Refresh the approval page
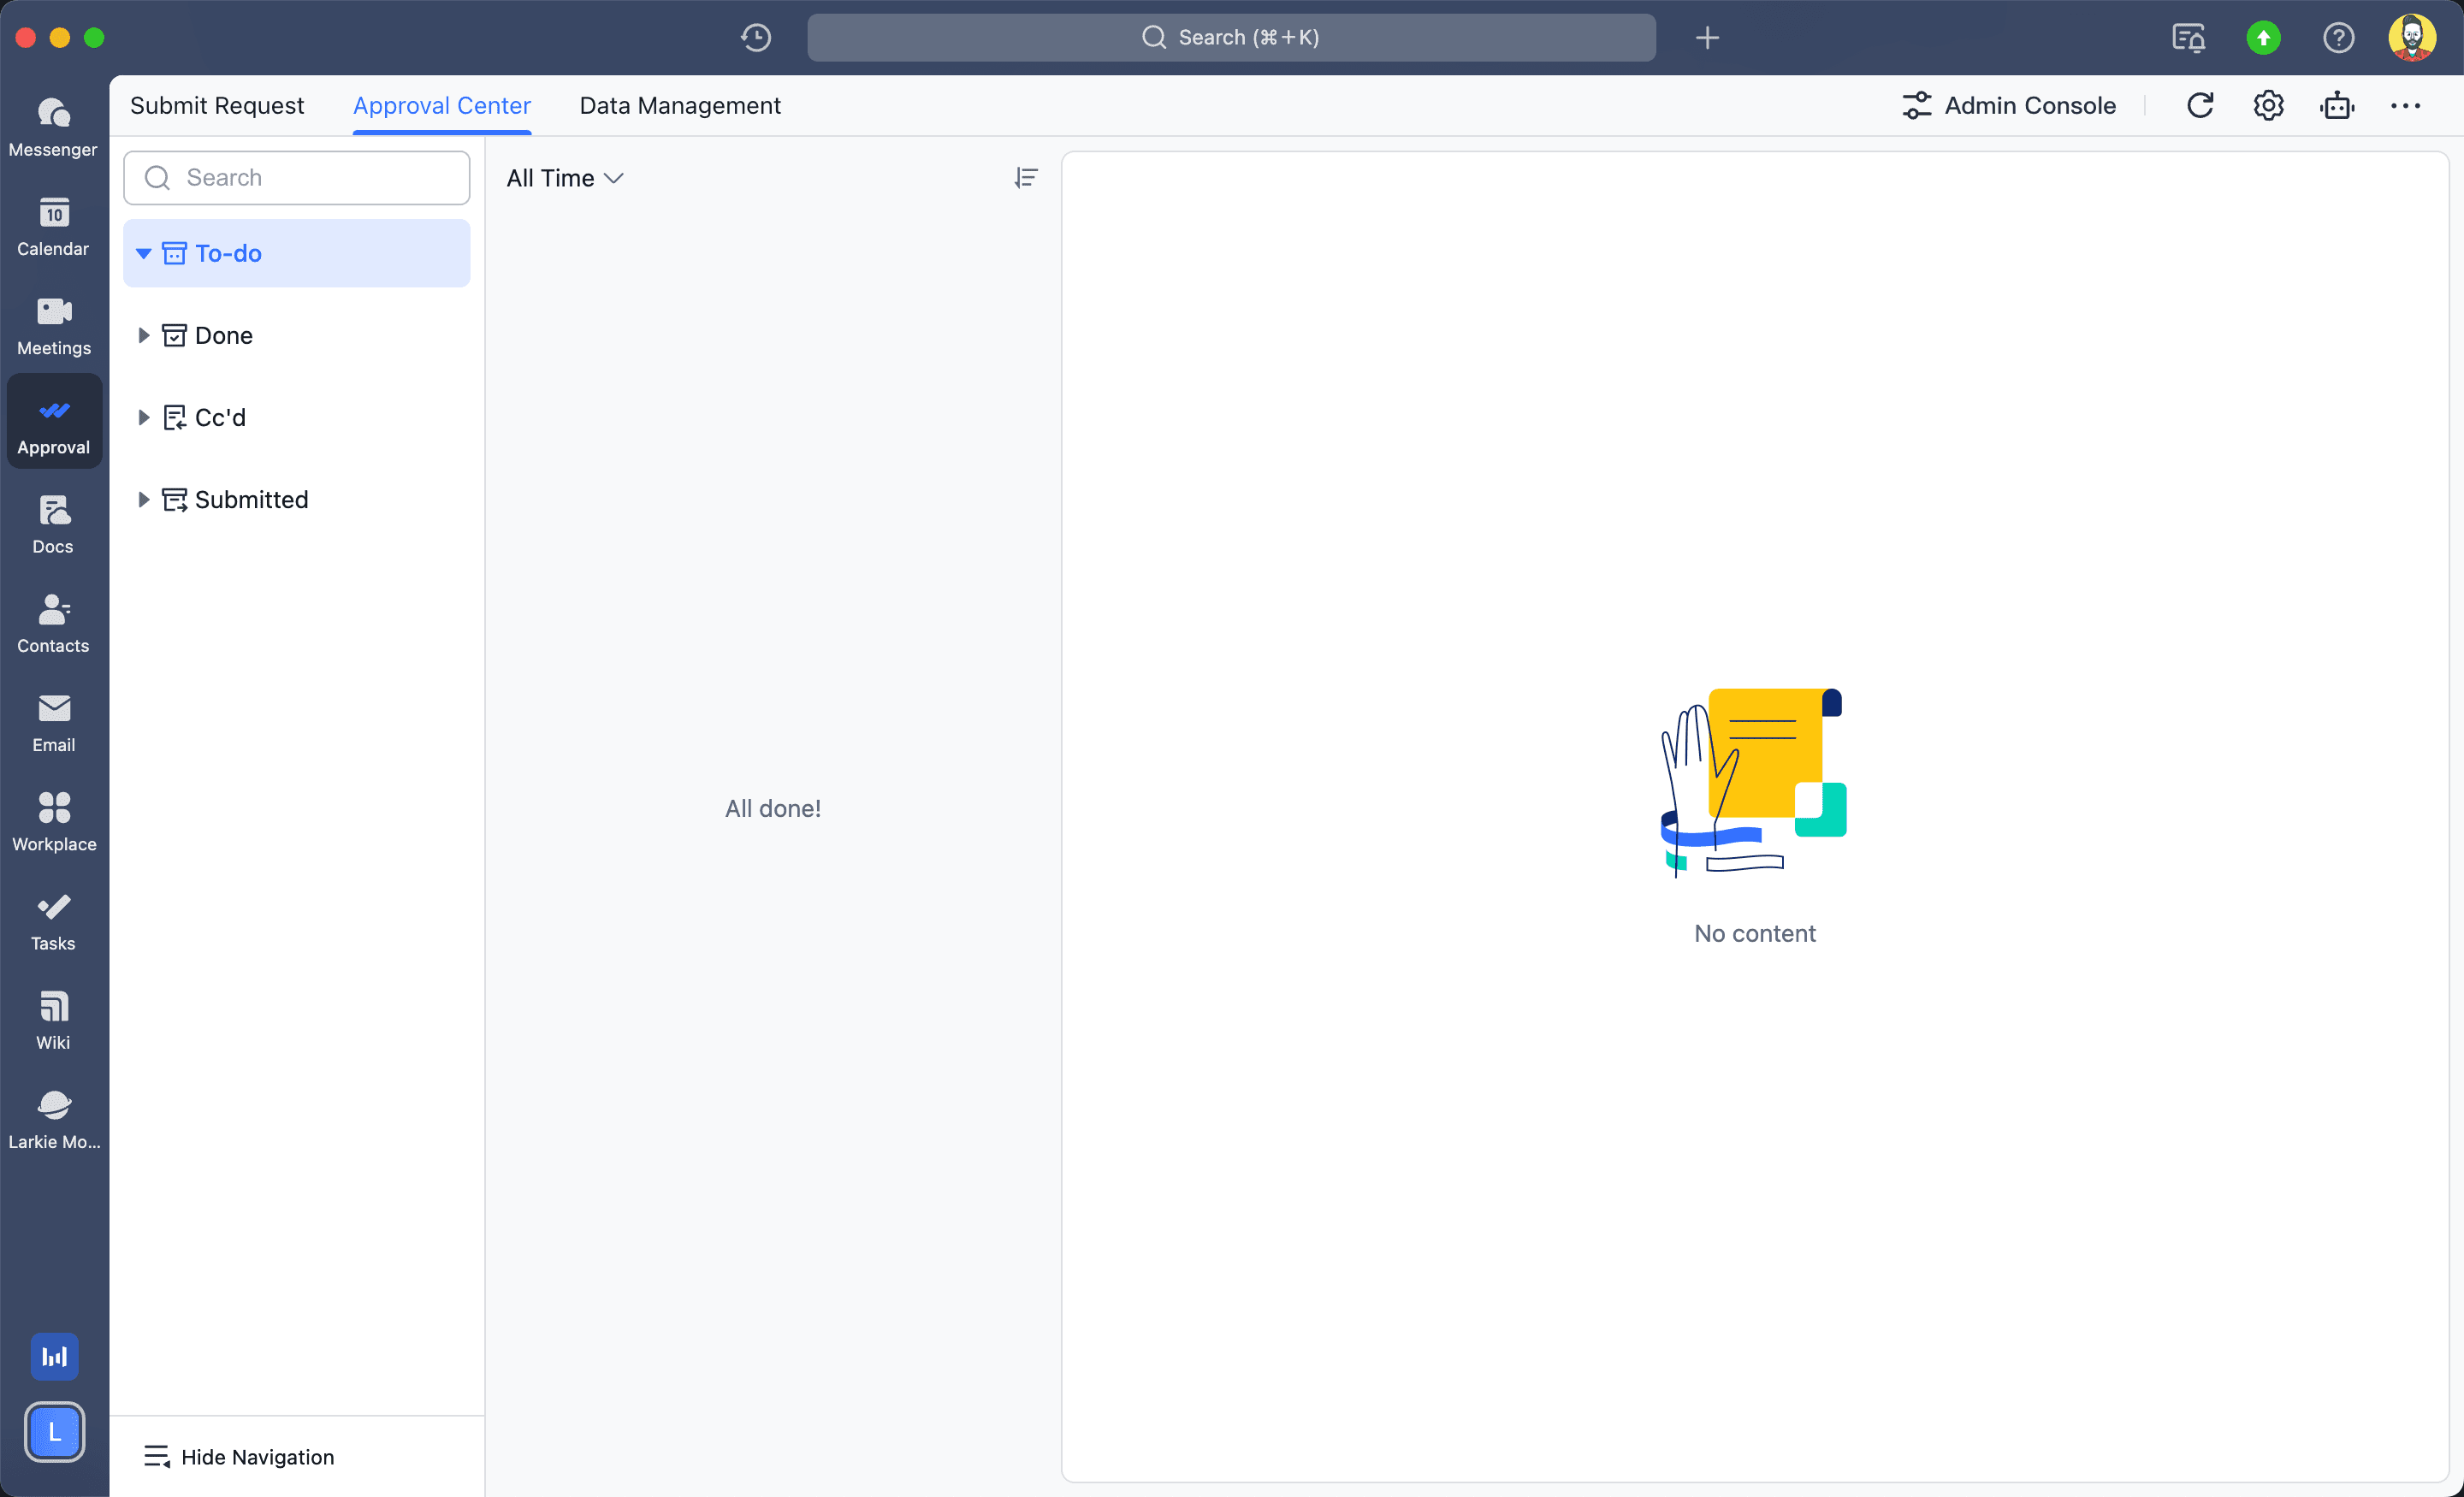Image resolution: width=2464 pixels, height=1497 pixels. (2199, 105)
